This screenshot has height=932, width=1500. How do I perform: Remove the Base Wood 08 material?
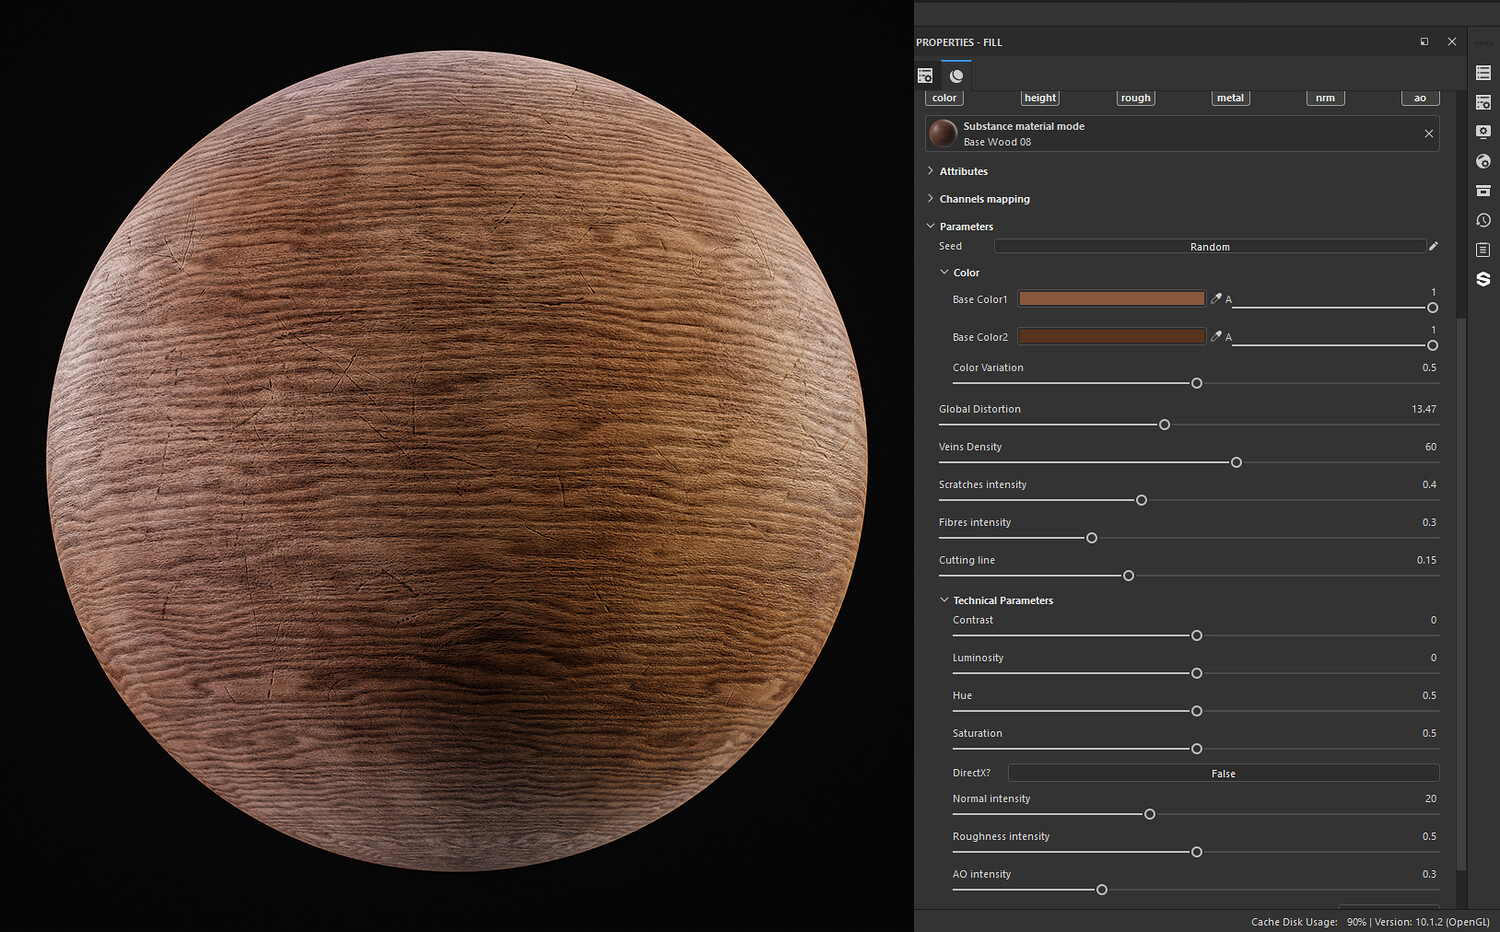coord(1428,134)
